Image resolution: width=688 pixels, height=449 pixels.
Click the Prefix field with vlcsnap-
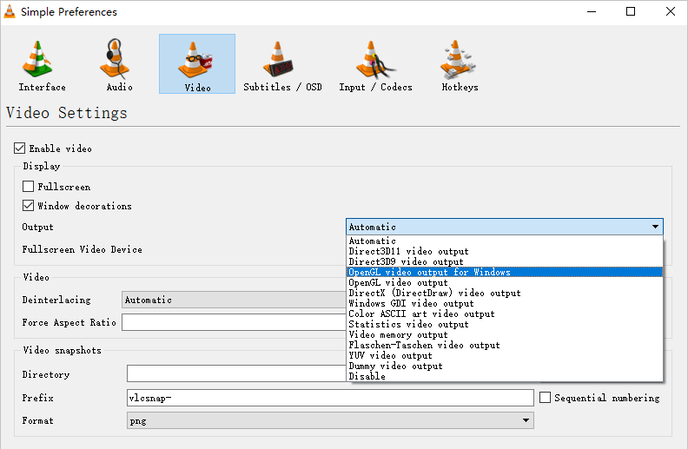click(330, 398)
